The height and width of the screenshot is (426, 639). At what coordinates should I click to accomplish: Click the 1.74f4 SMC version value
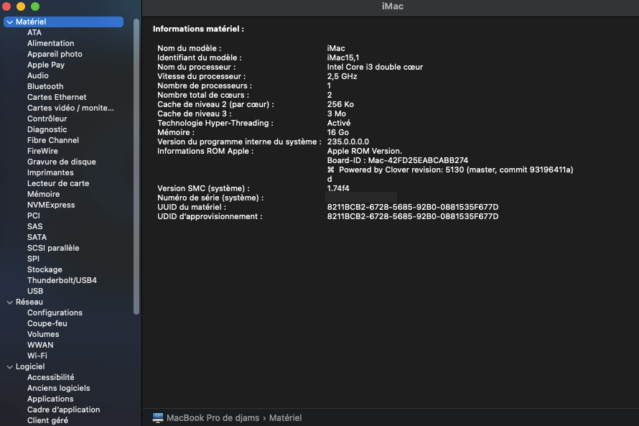click(x=338, y=188)
